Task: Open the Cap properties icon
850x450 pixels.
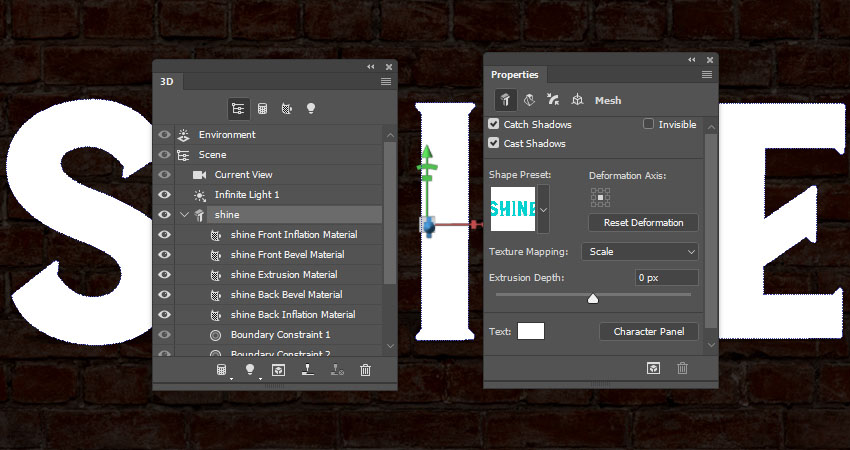Action: (x=553, y=100)
